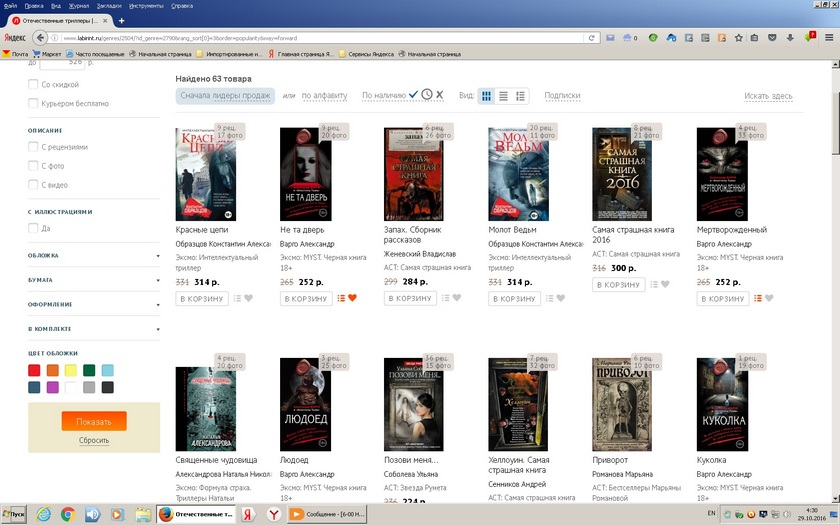
Task: Filter by in-stock checkmark icon
Action: (x=414, y=95)
